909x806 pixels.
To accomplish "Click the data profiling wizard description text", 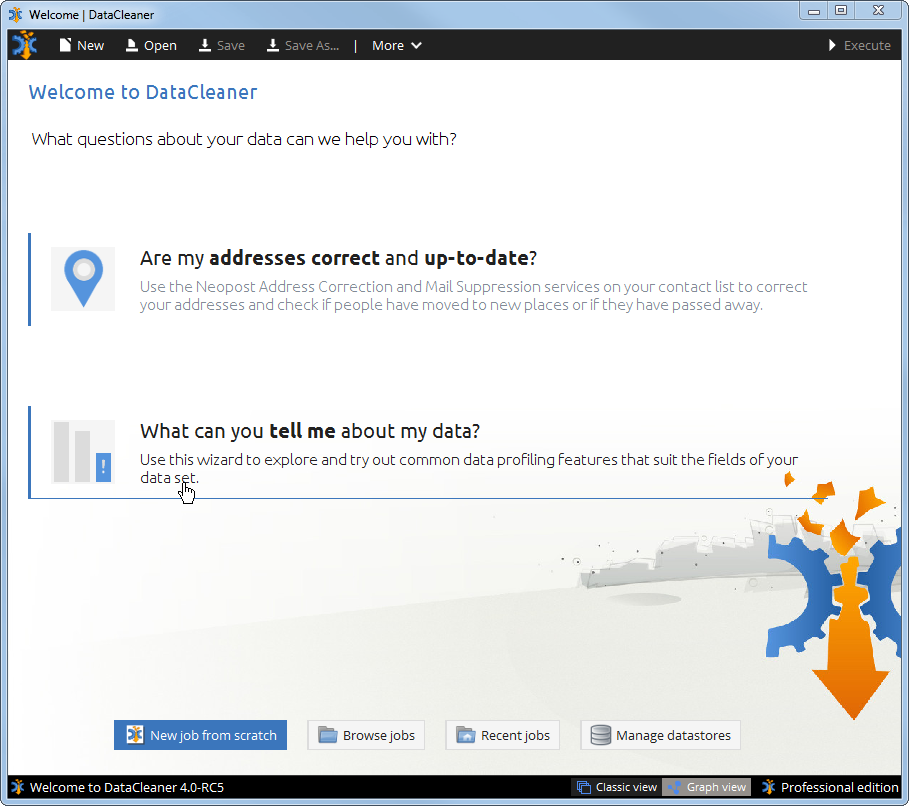I will point(468,469).
